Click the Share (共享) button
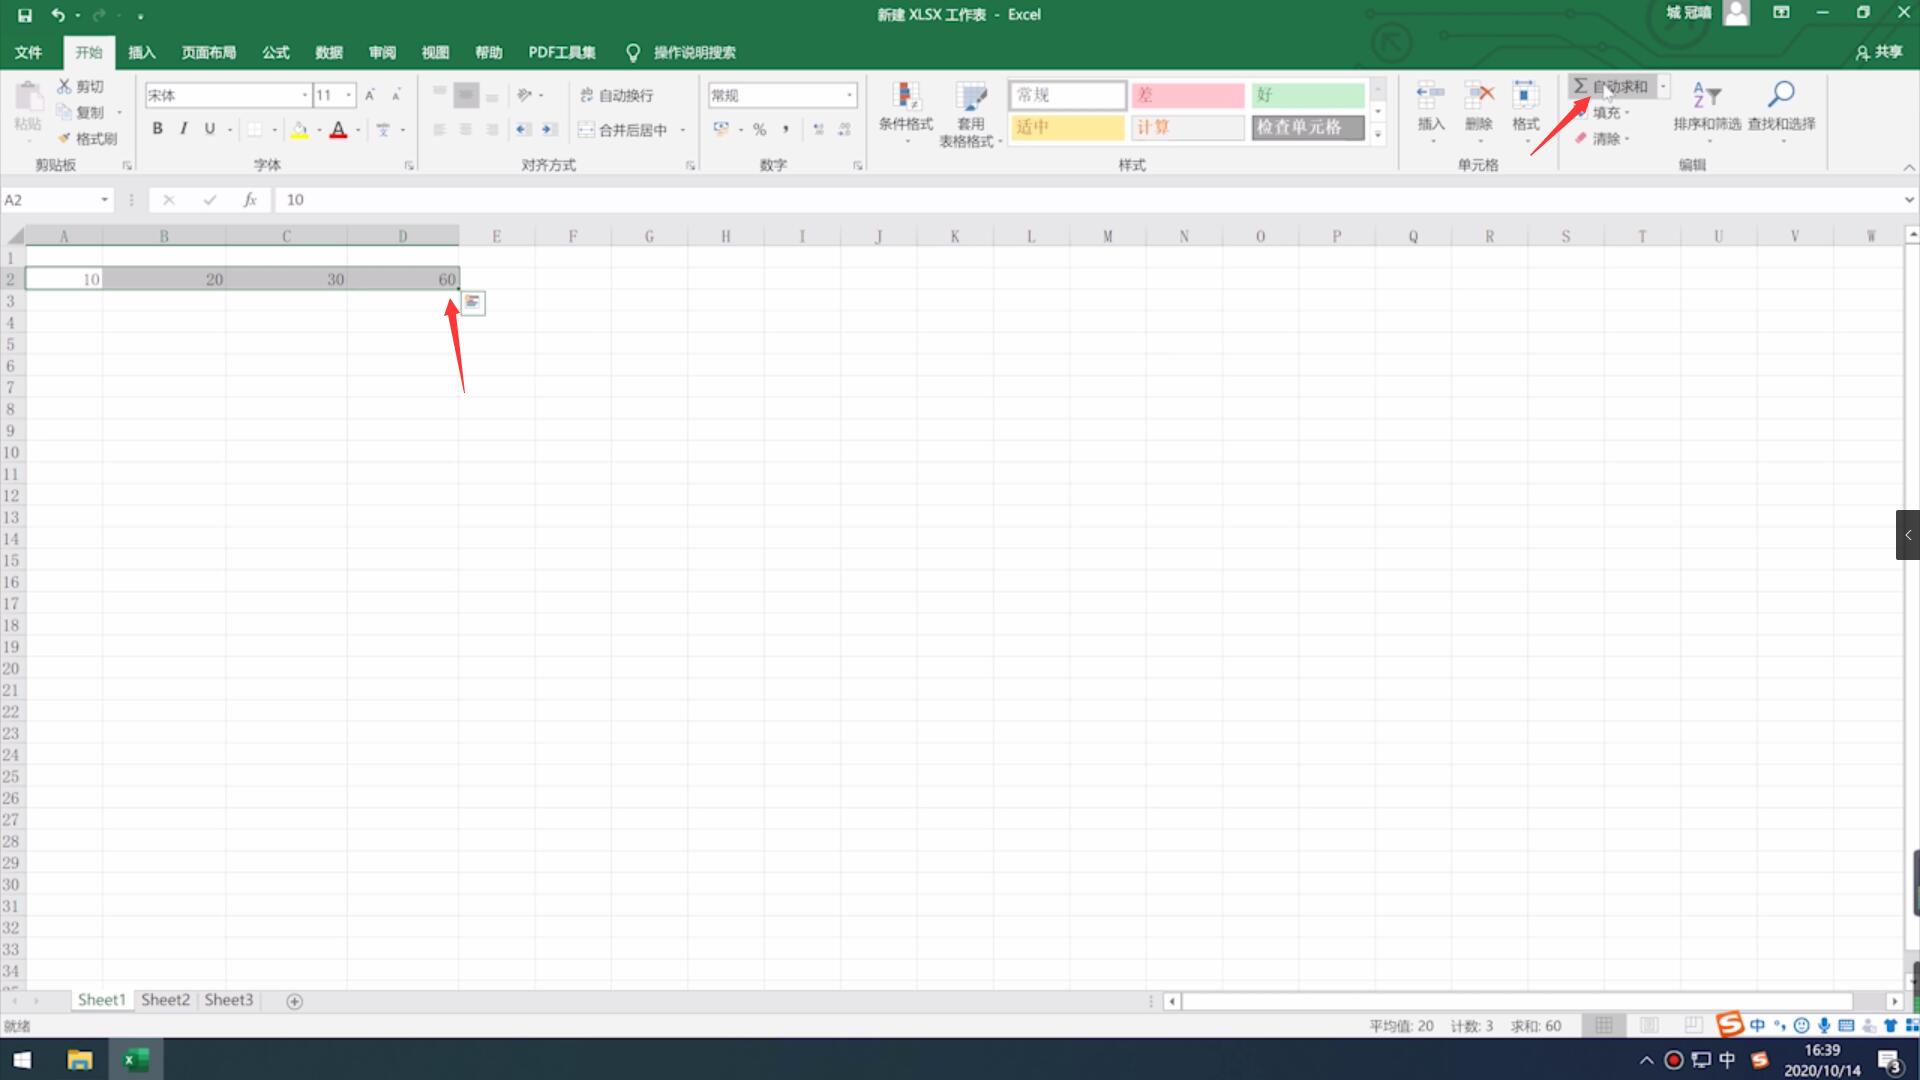 pos(1879,52)
